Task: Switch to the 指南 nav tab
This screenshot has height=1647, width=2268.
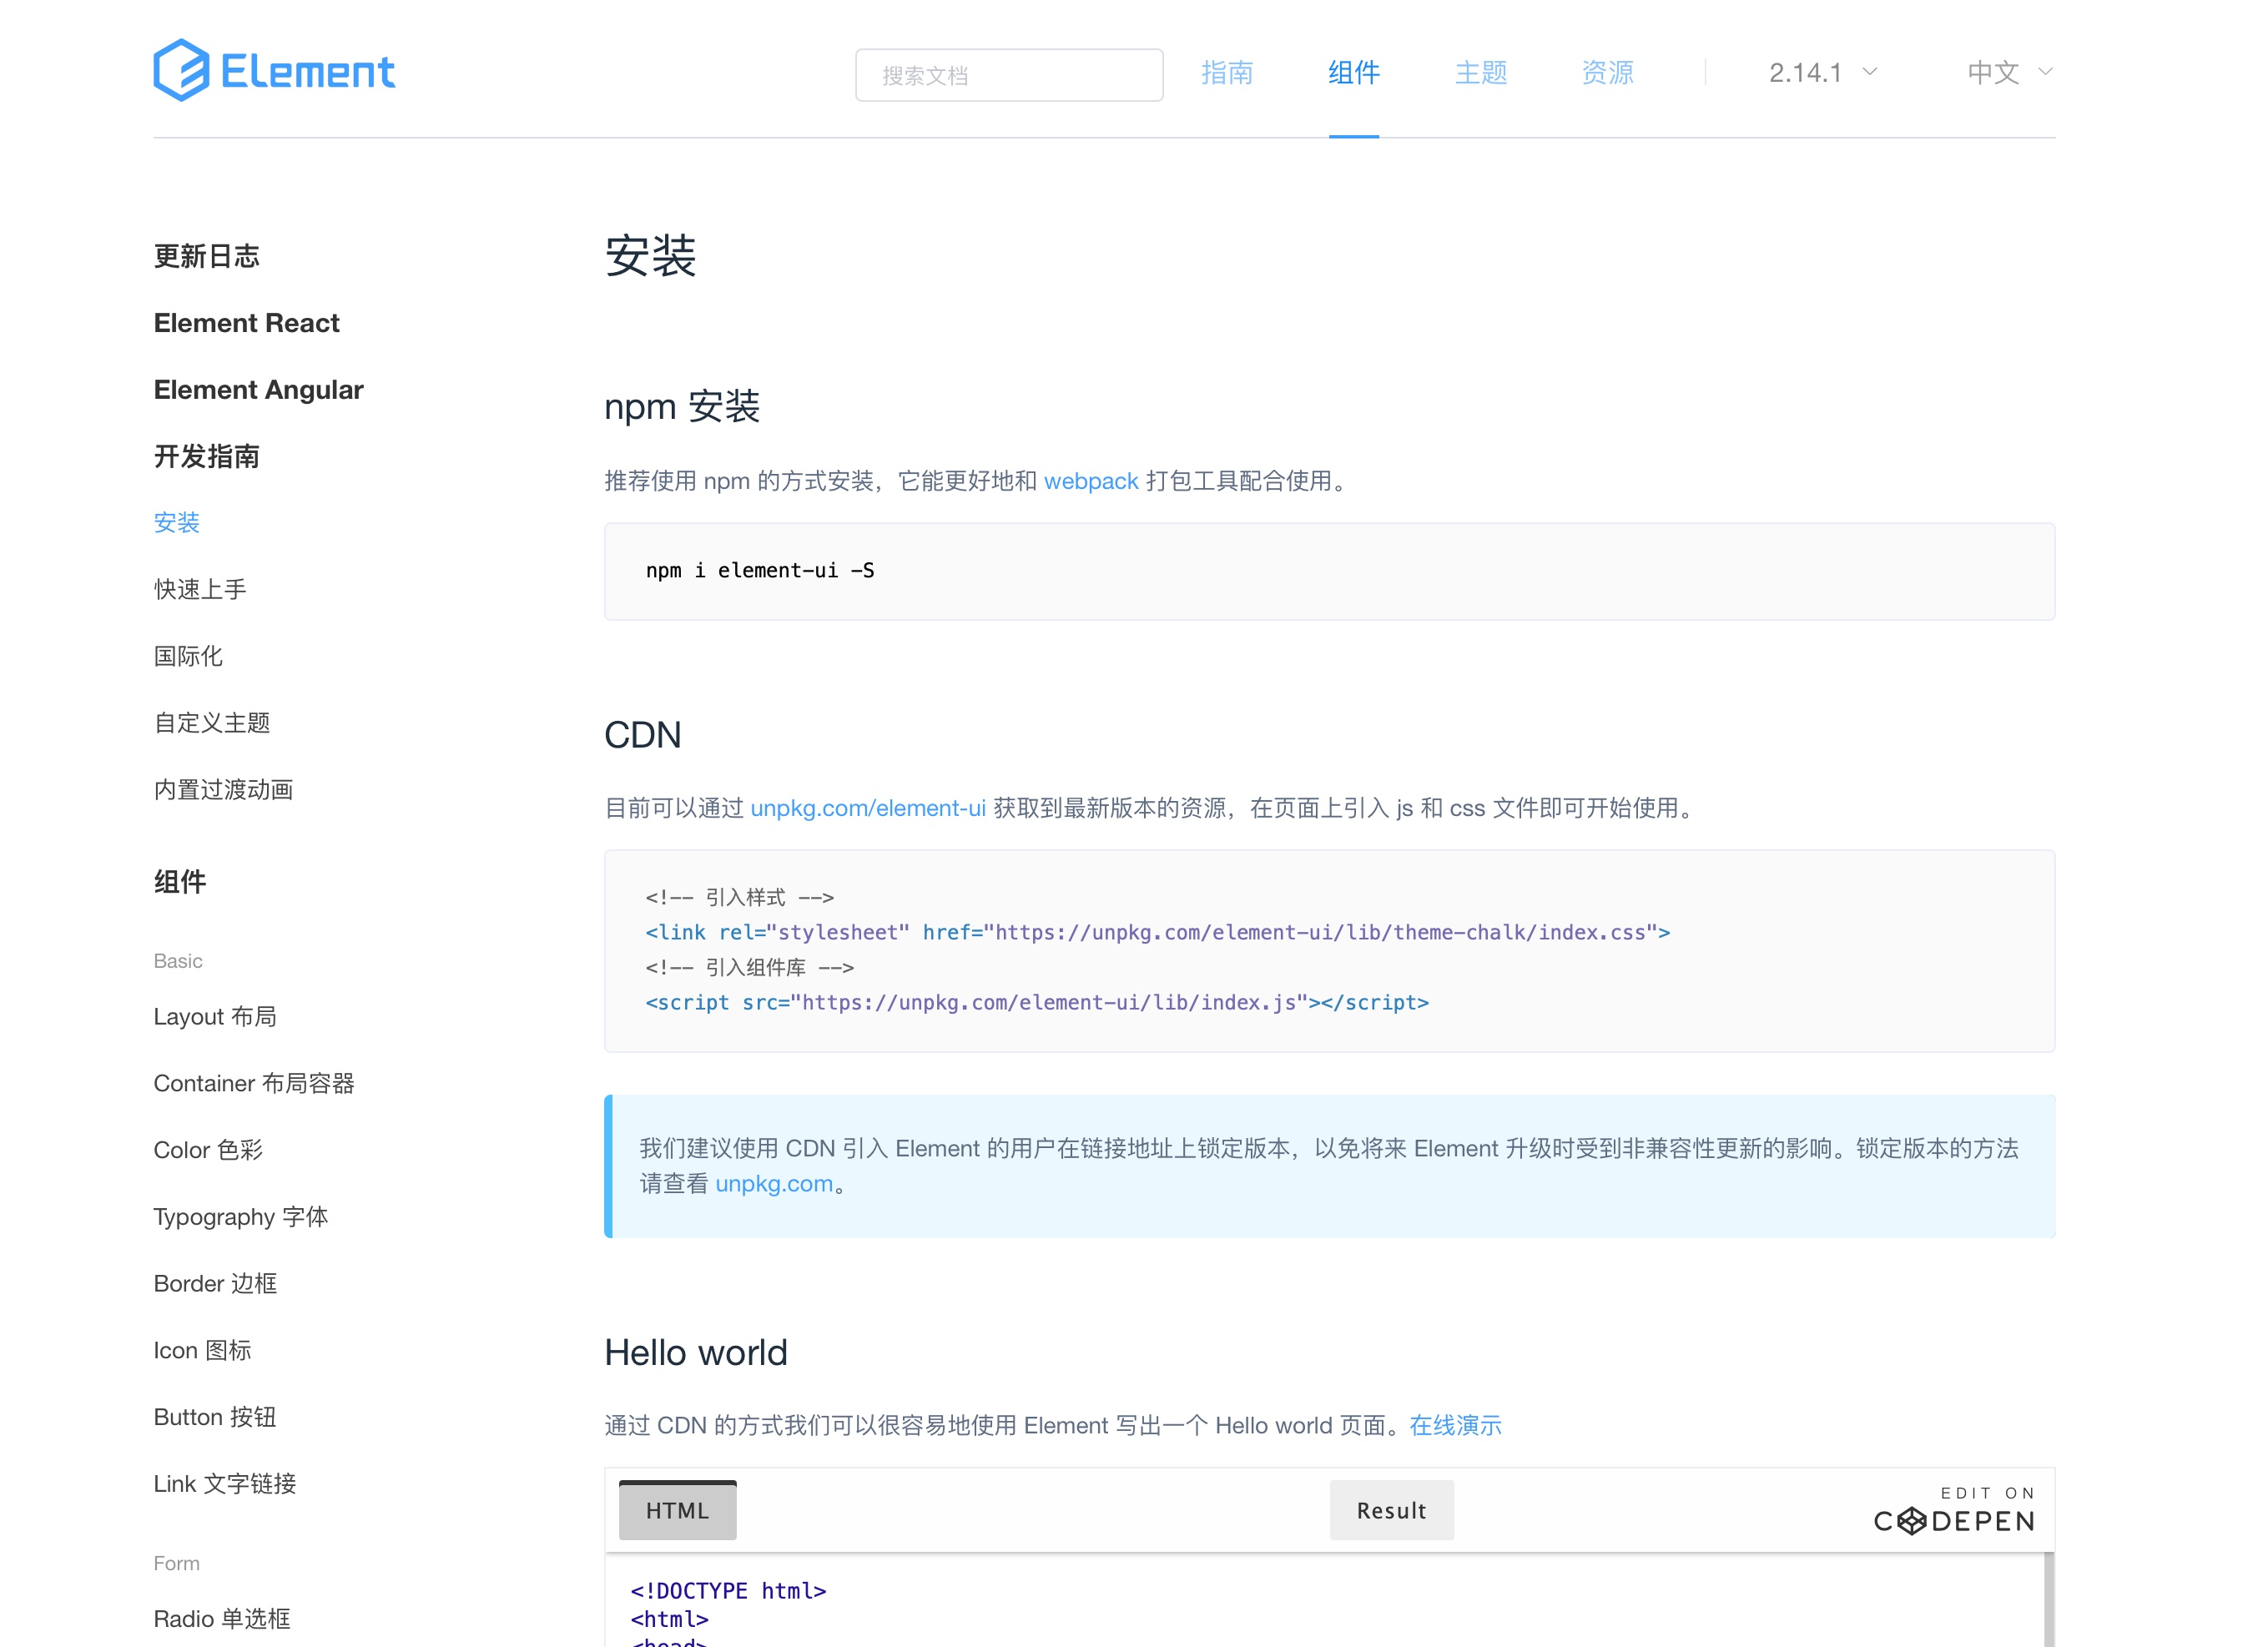Action: (1227, 73)
